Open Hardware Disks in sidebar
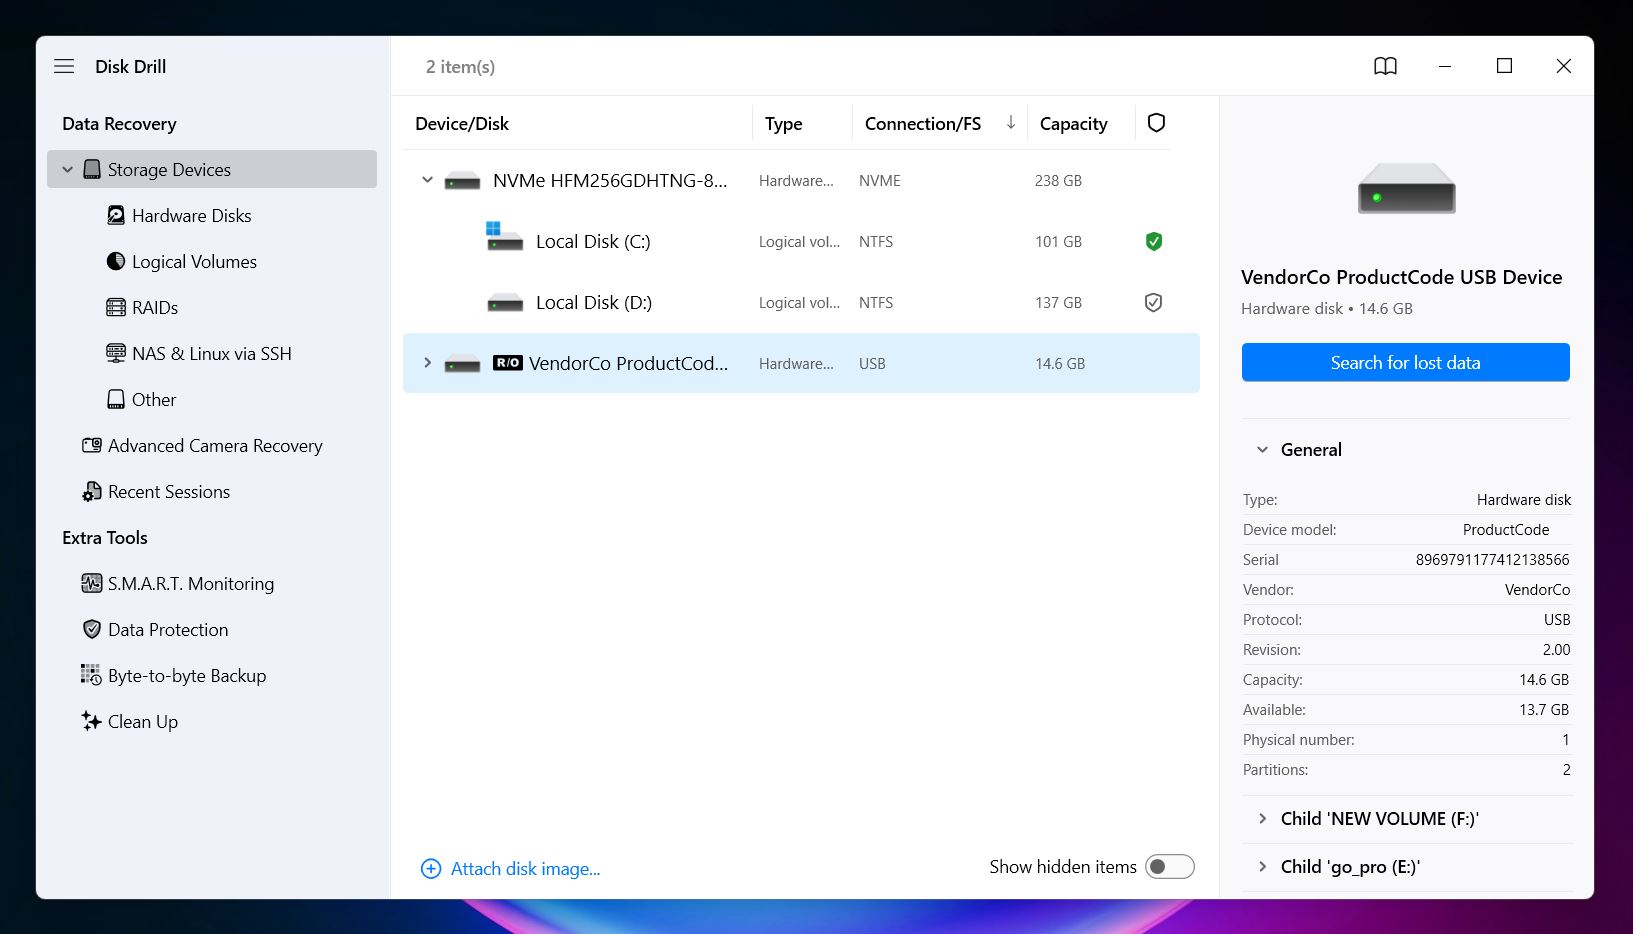 [x=191, y=215]
